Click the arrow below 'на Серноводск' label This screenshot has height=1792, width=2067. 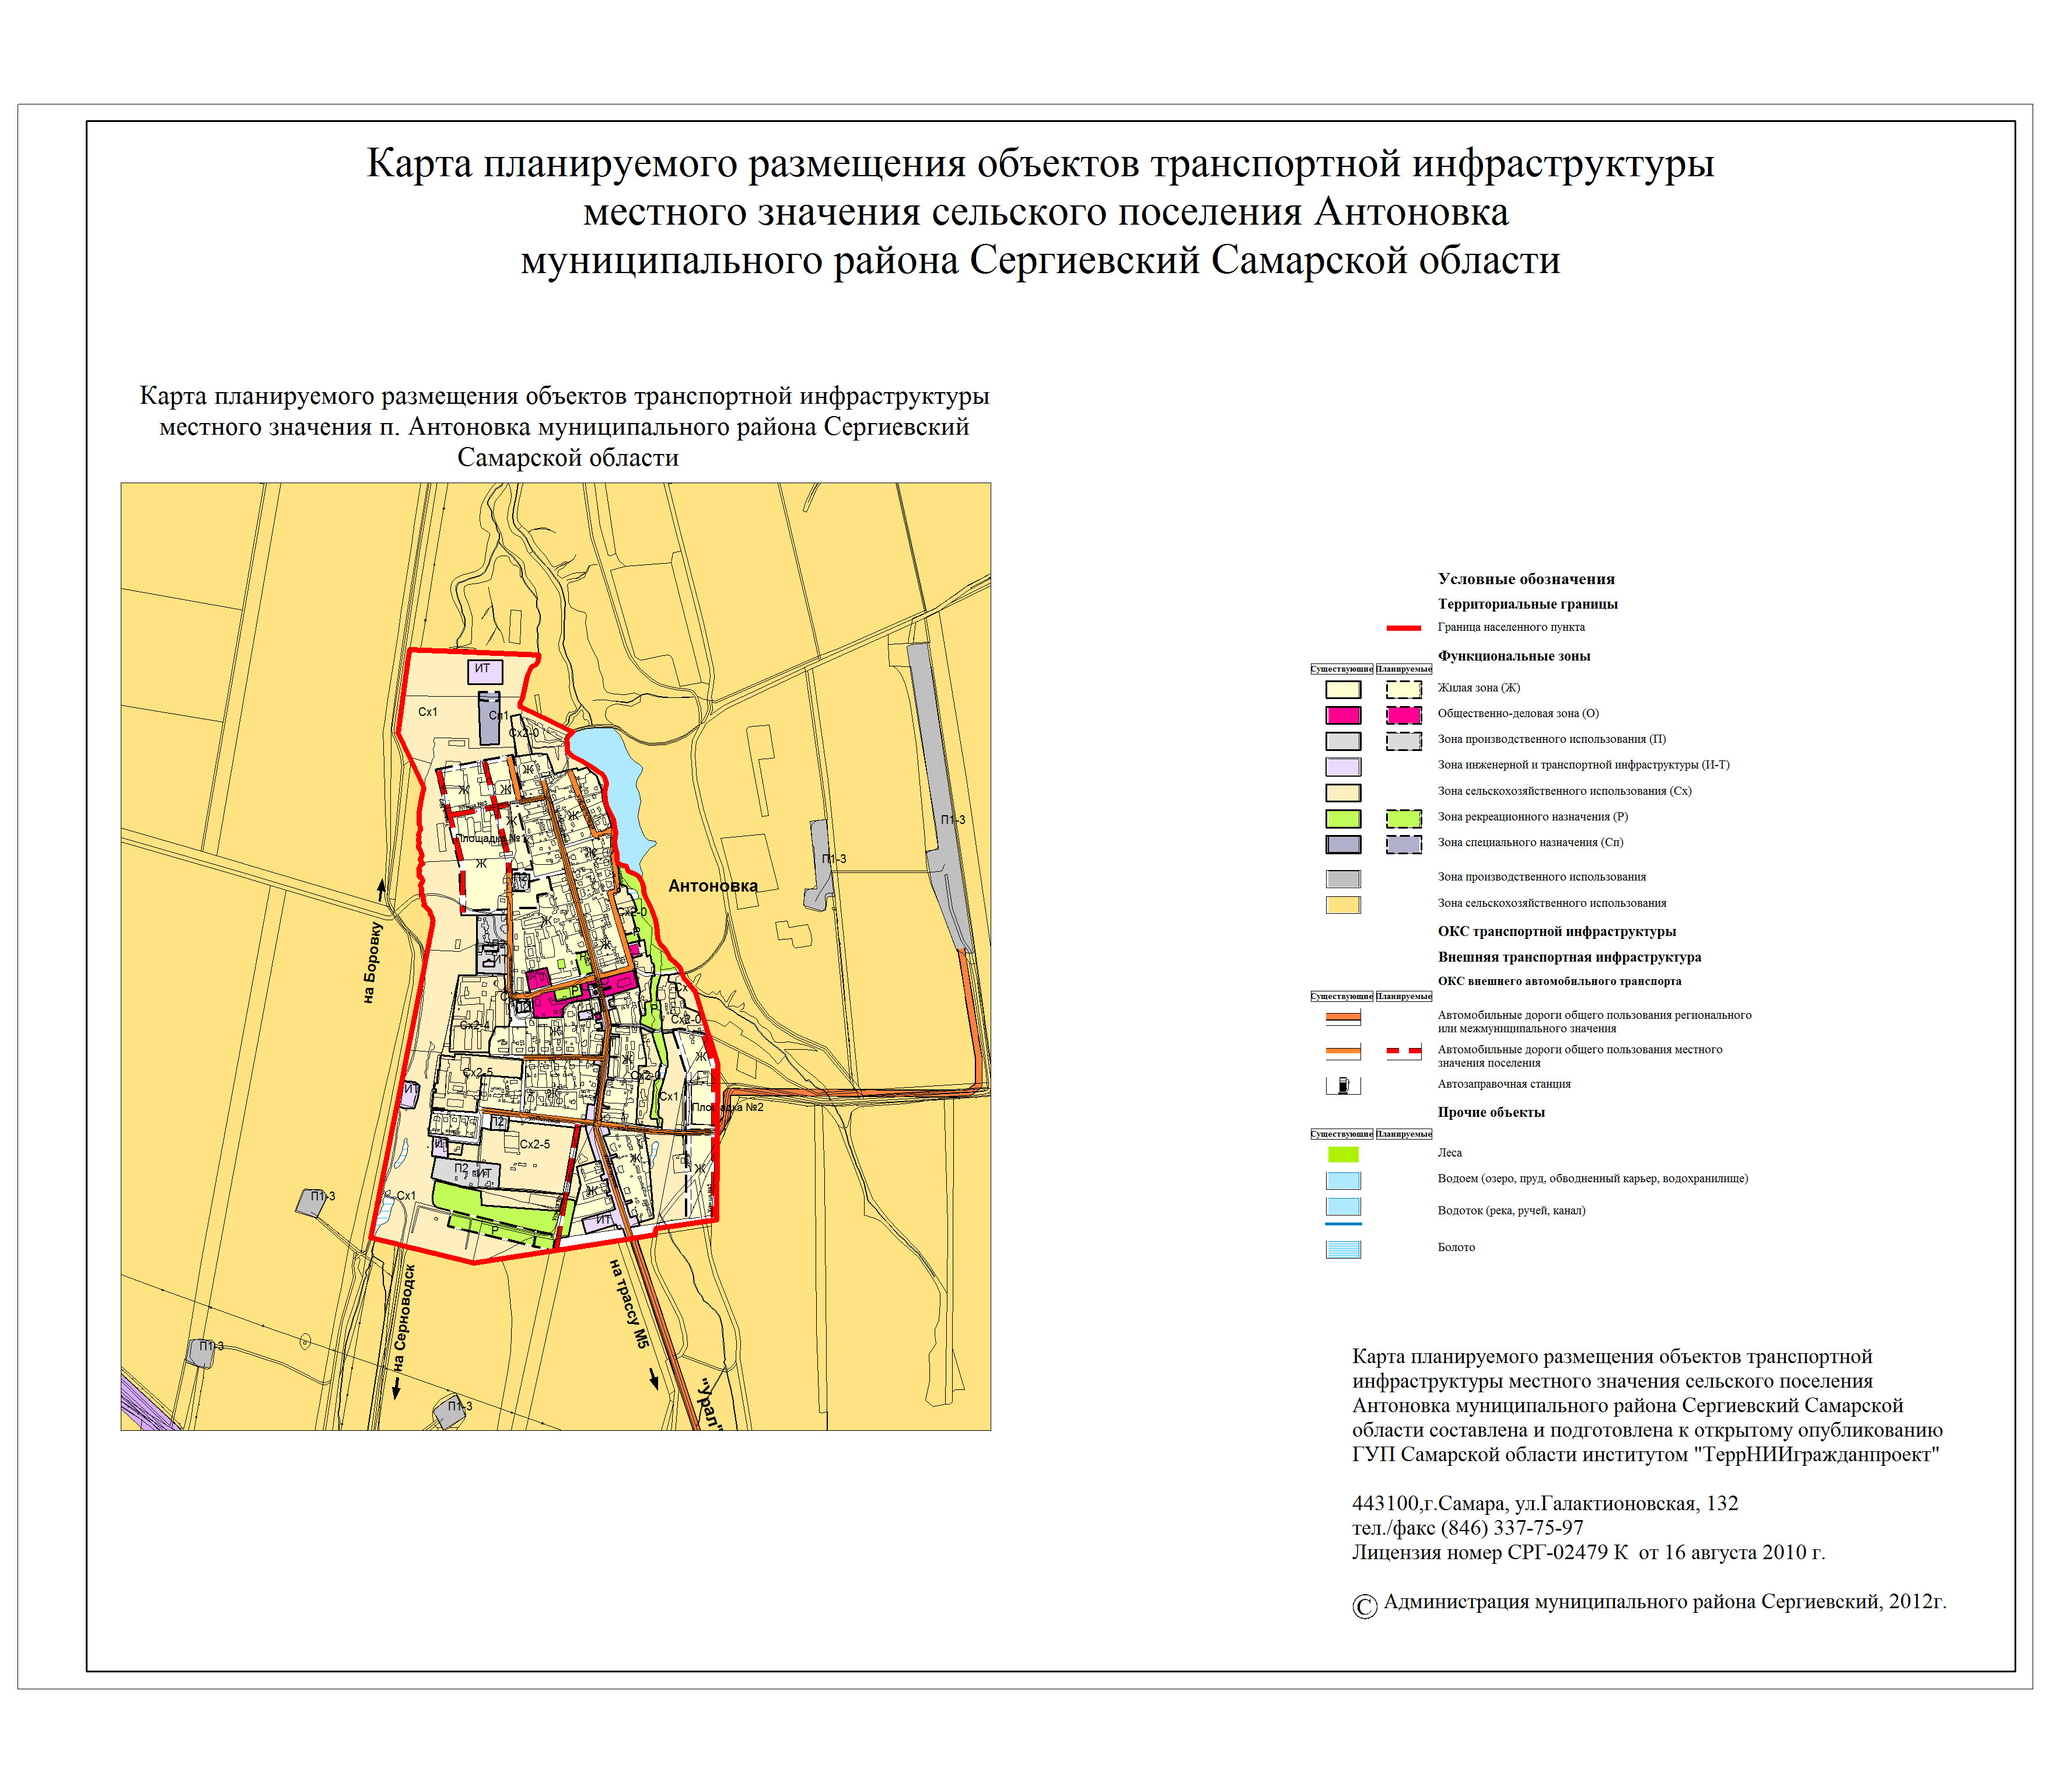click(x=396, y=1388)
